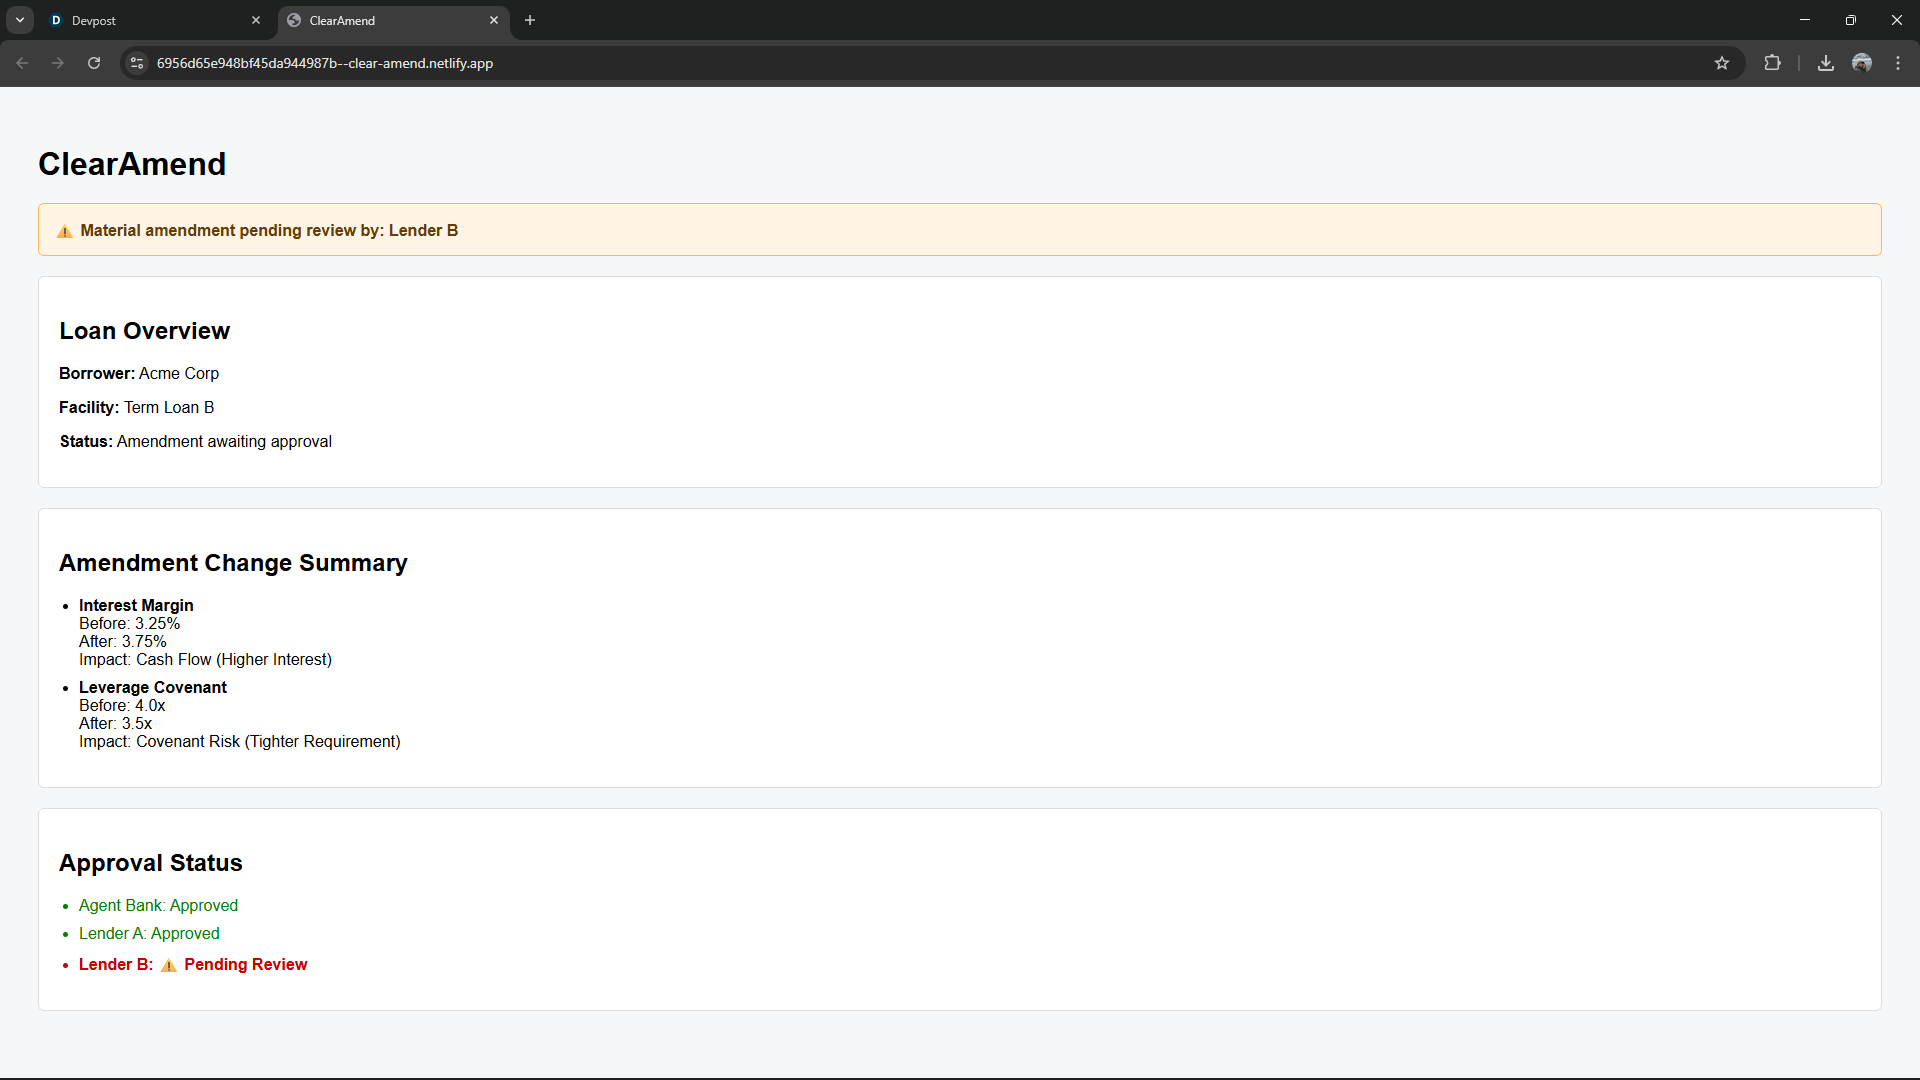Image resolution: width=1920 pixels, height=1080 pixels.
Task: Expand the tab search dropdown arrow
Action: (20, 20)
